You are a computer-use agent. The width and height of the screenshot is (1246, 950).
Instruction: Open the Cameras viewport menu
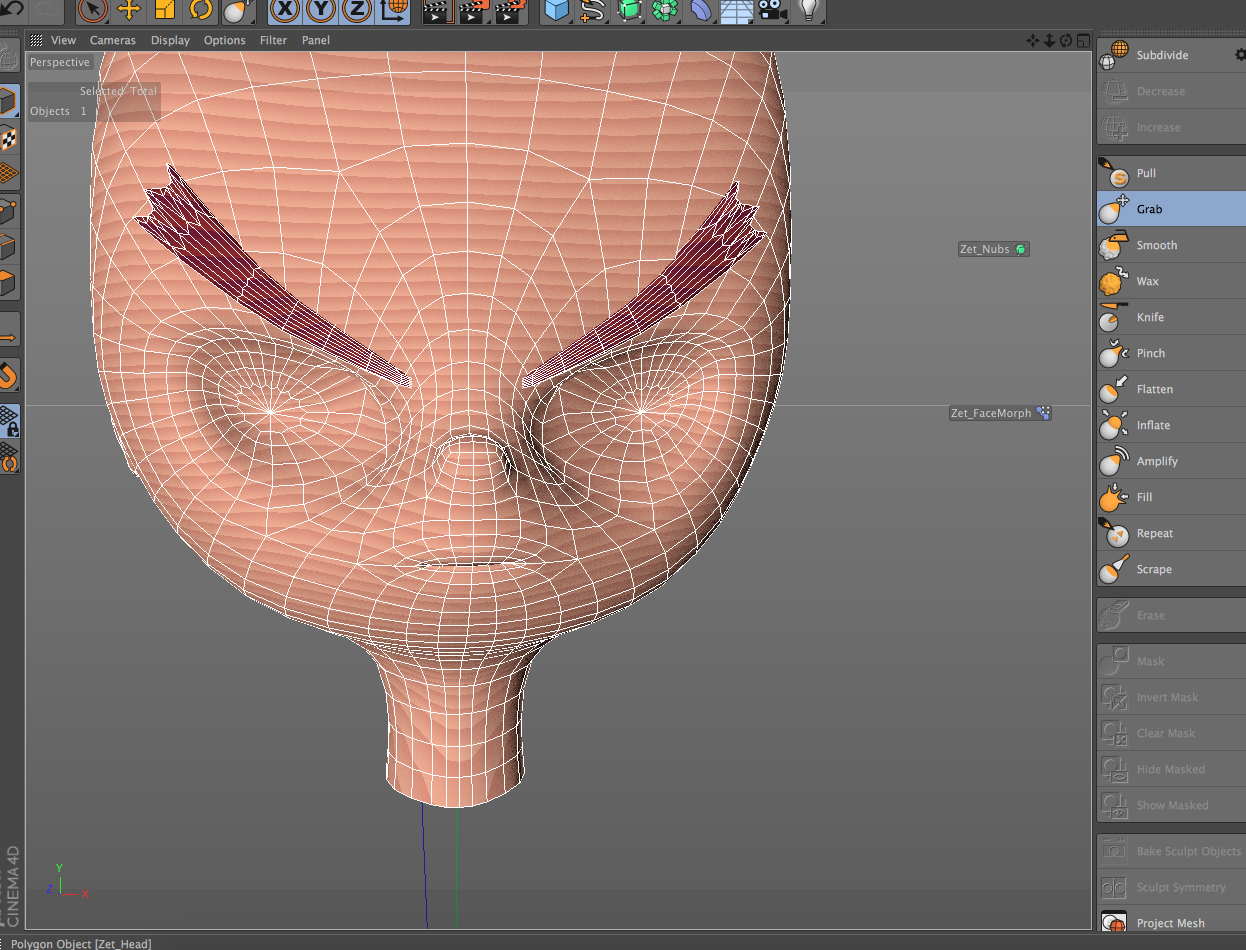(x=112, y=40)
